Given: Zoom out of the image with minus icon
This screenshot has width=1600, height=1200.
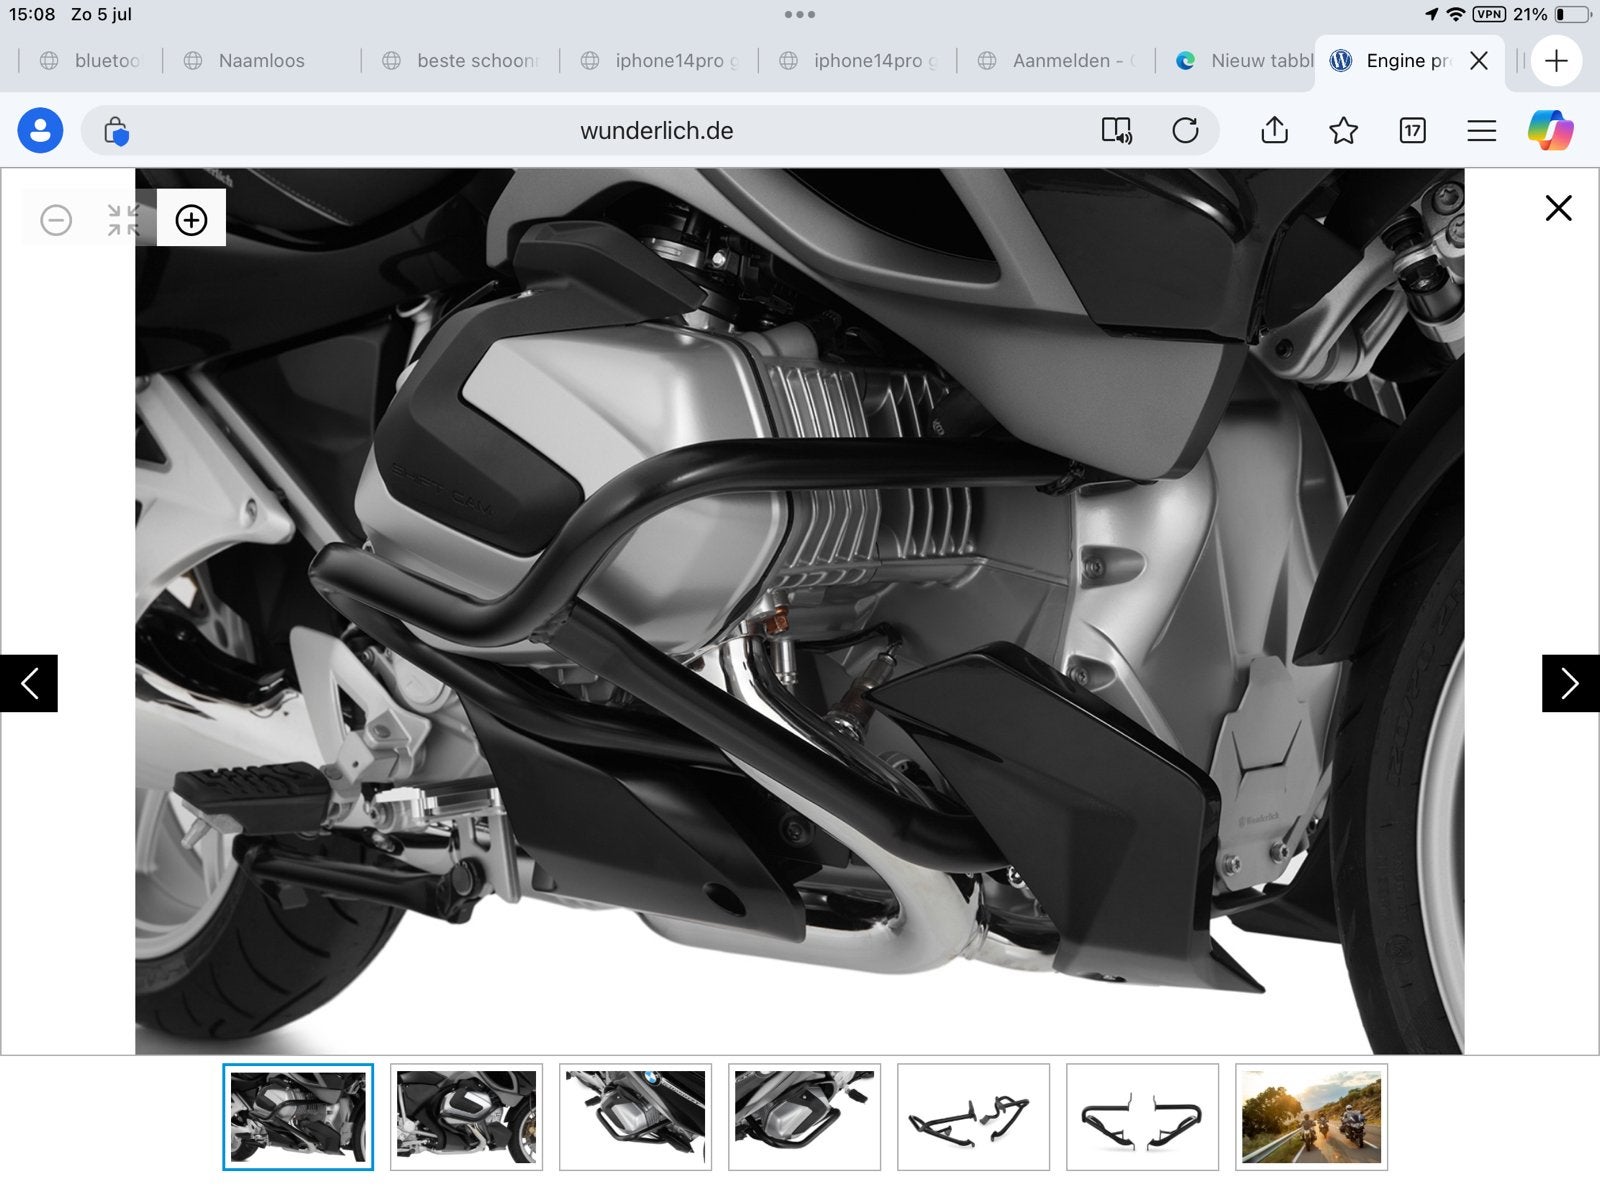Looking at the screenshot, I should [56, 220].
